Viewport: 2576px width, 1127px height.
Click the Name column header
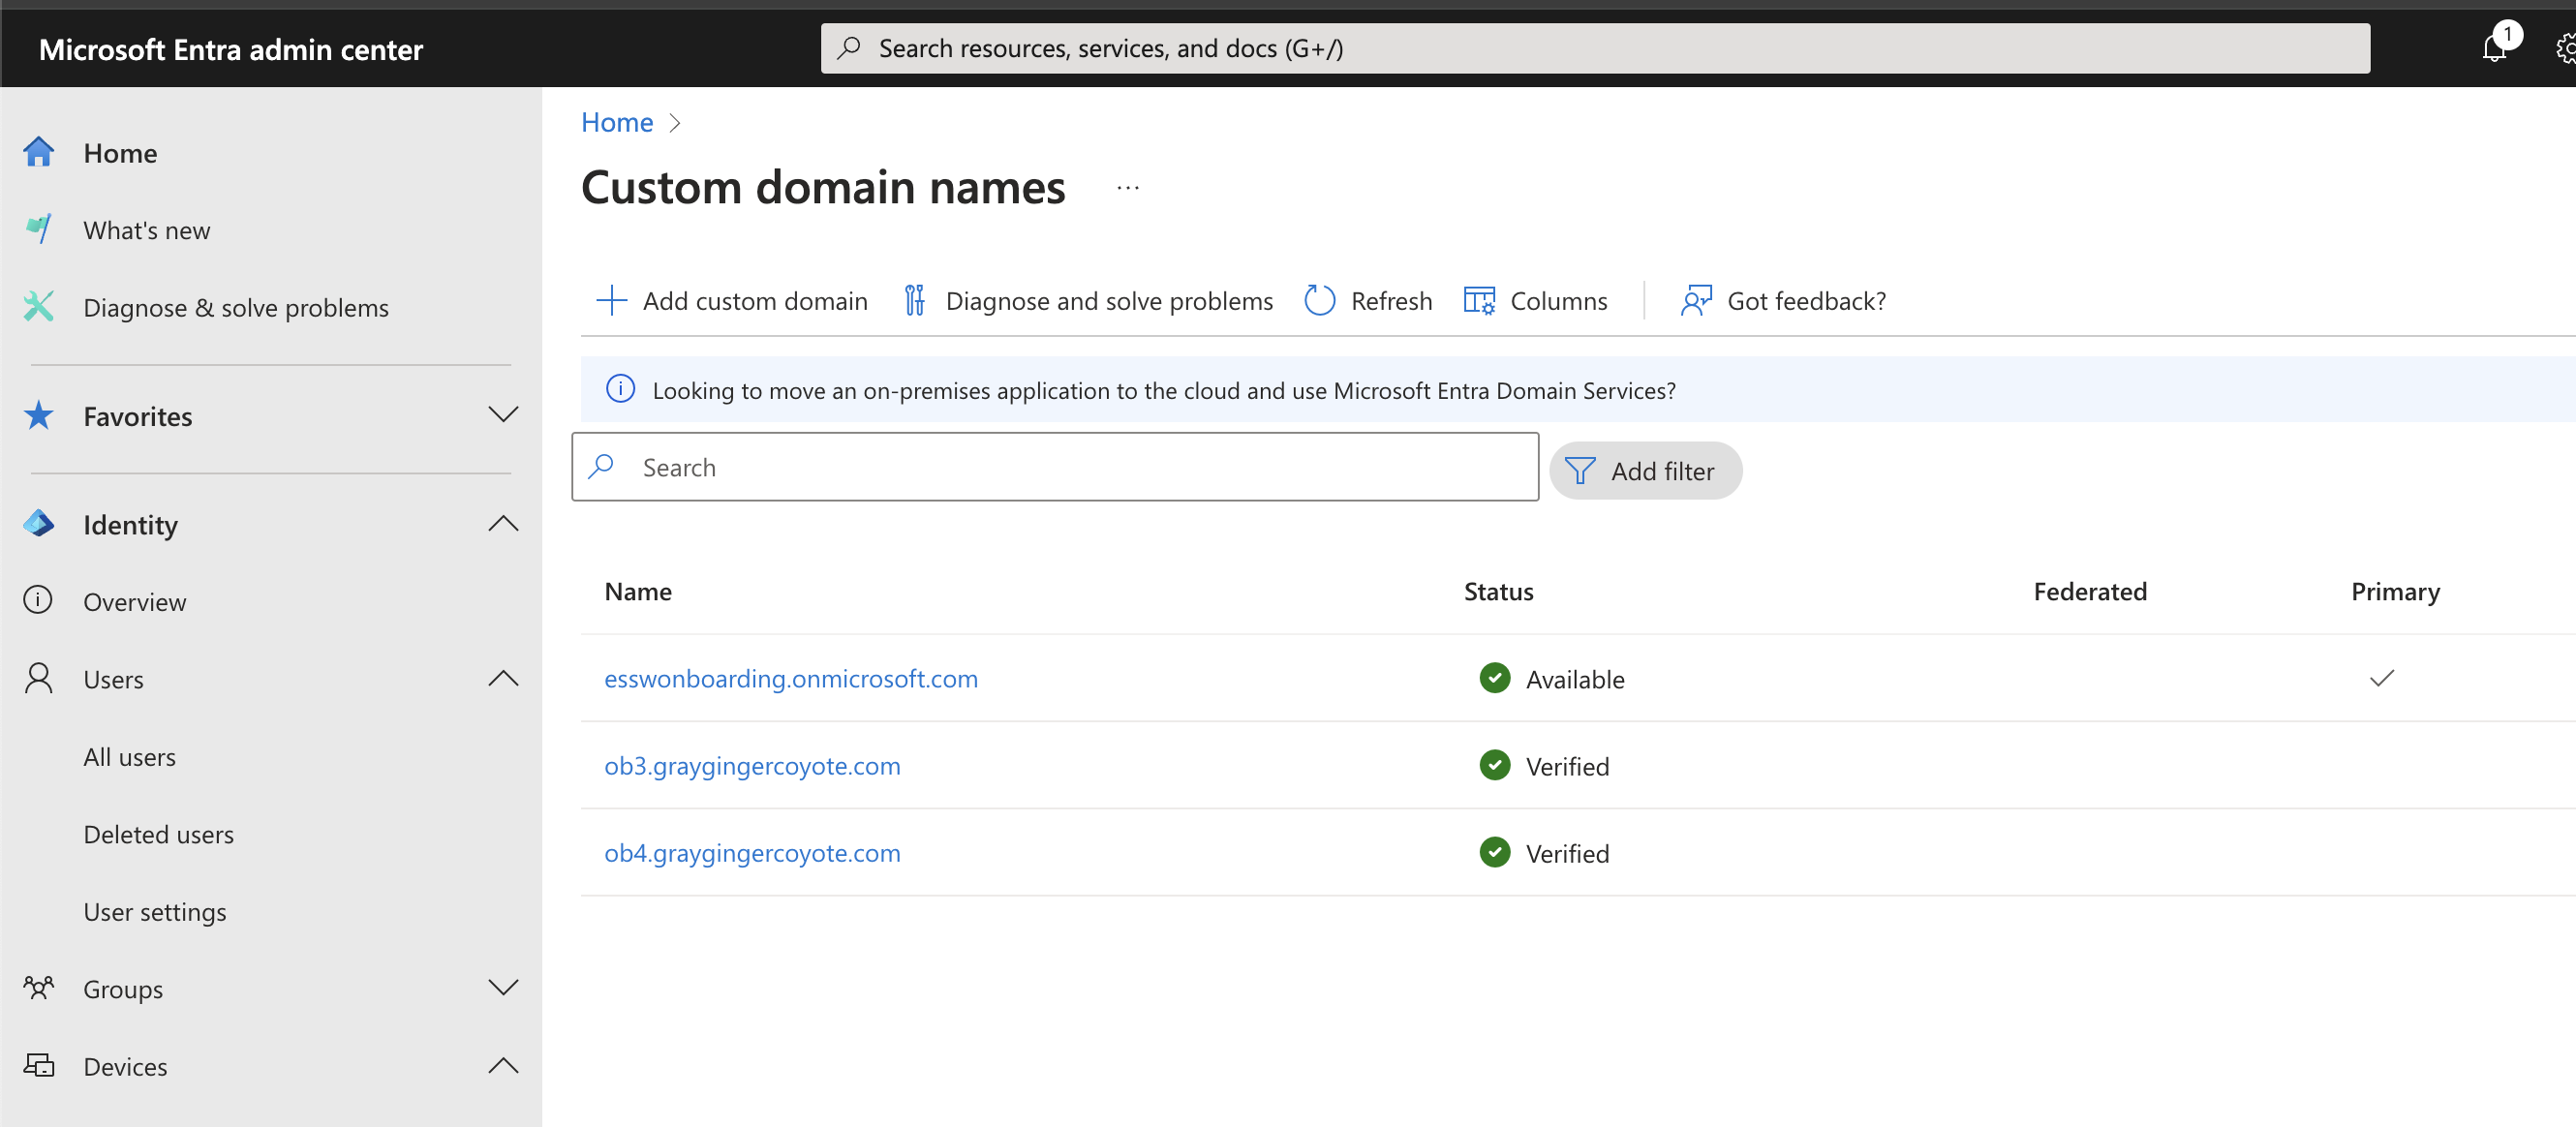[x=637, y=591]
